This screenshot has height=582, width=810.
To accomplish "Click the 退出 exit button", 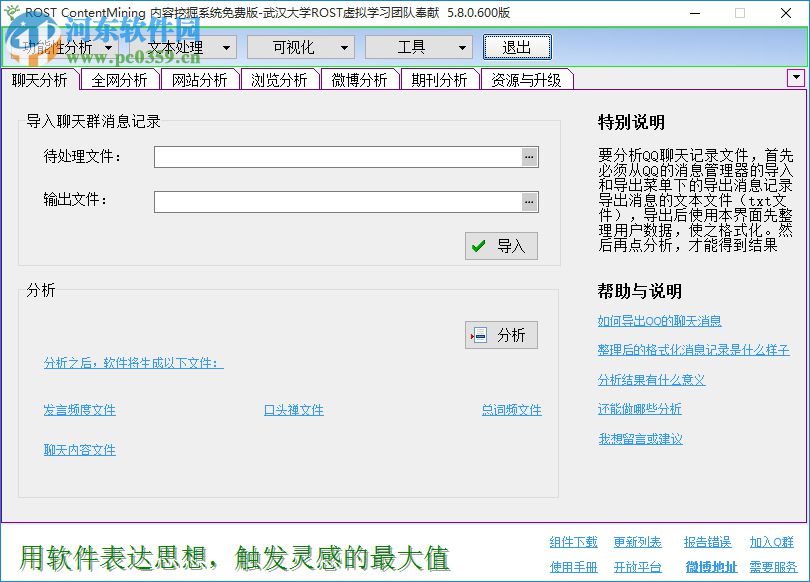I will tap(517, 46).
